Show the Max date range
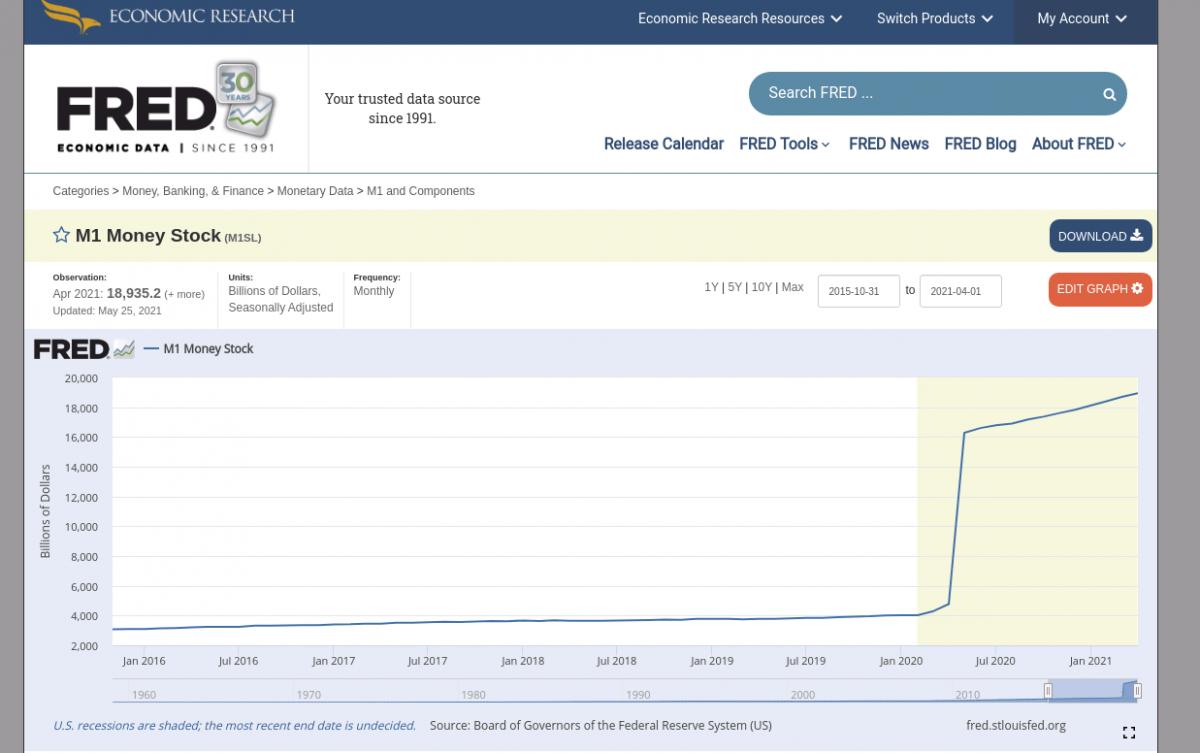This screenshot has width=1200, height=753. (x=792, y=287)
